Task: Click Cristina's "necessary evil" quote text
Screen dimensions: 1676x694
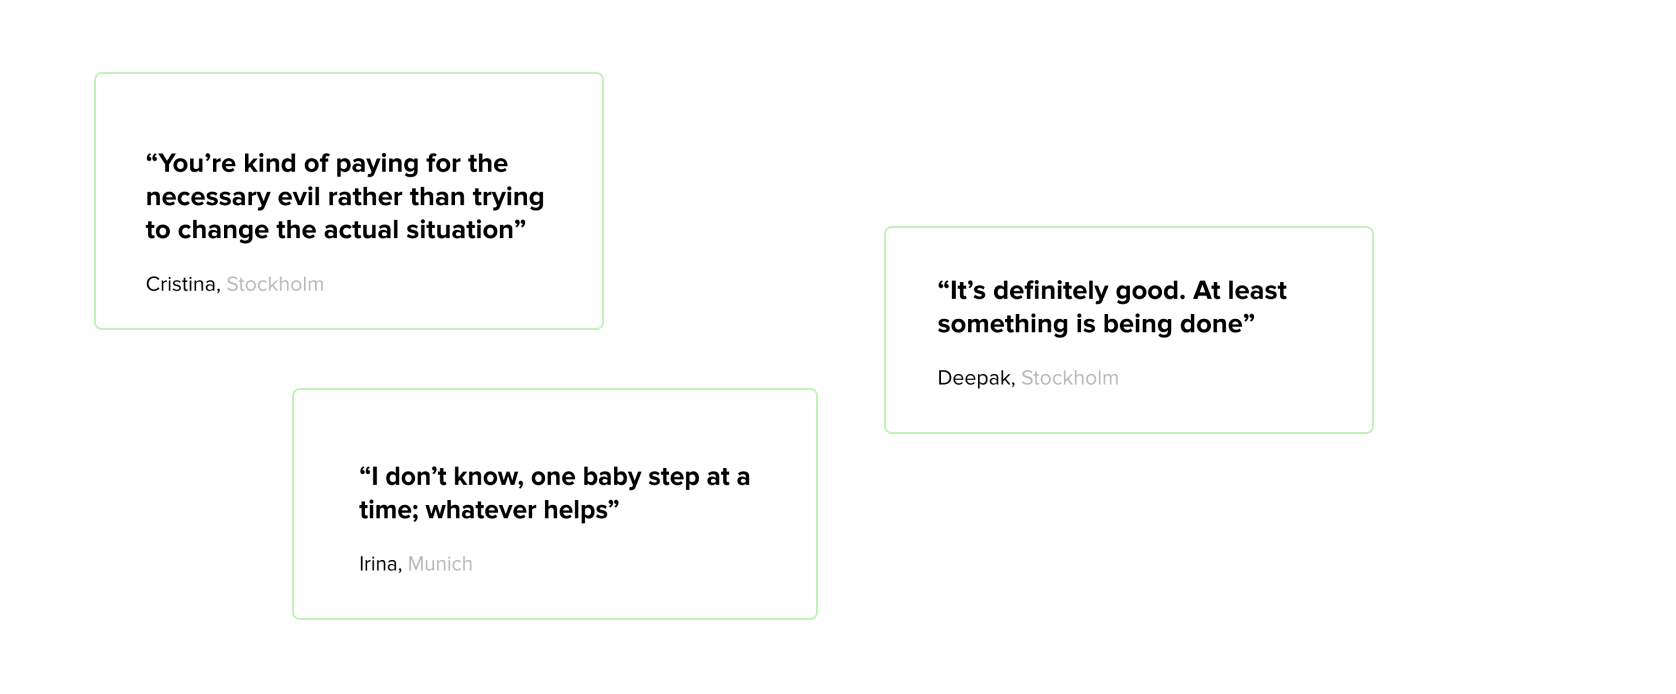Action: (345, 196)
